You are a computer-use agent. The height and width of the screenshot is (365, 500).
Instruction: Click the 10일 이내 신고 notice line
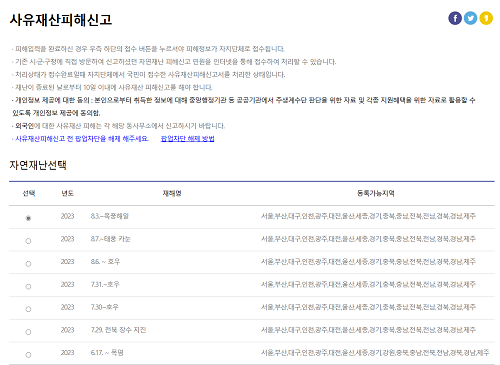(112, 87)
